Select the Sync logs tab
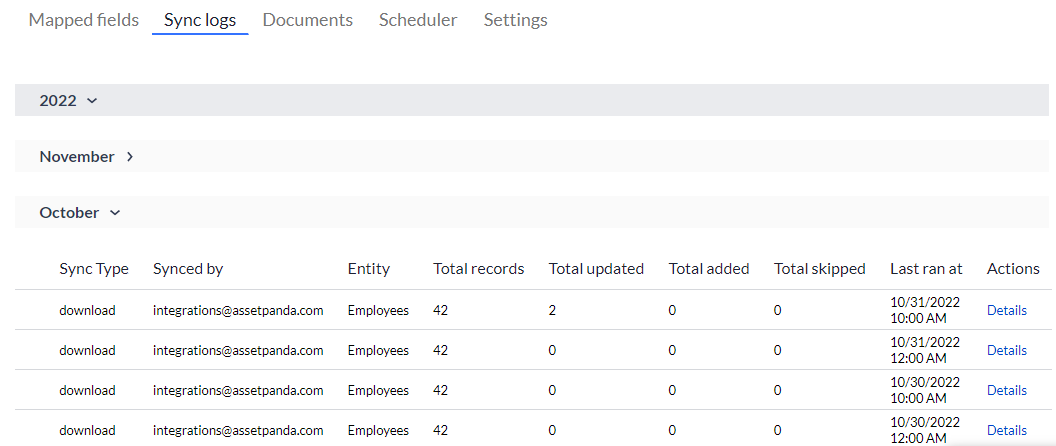Screen dimensions: 1056x446 point(200,20)
